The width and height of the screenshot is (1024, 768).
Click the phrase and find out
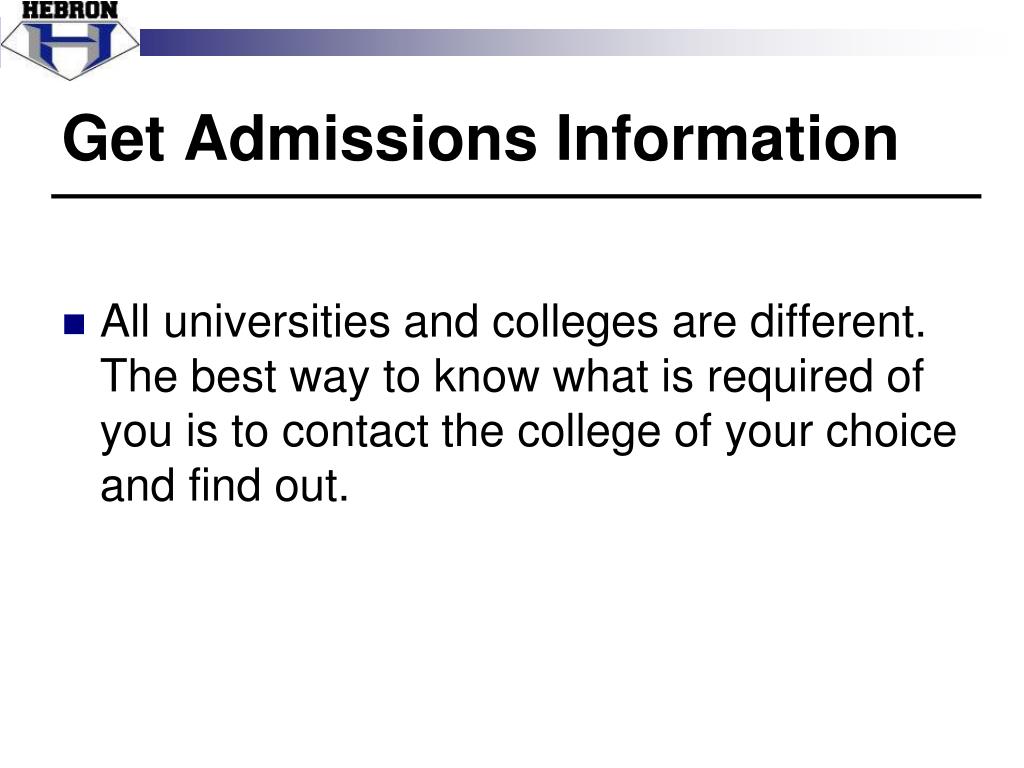[x=224, y=486]
